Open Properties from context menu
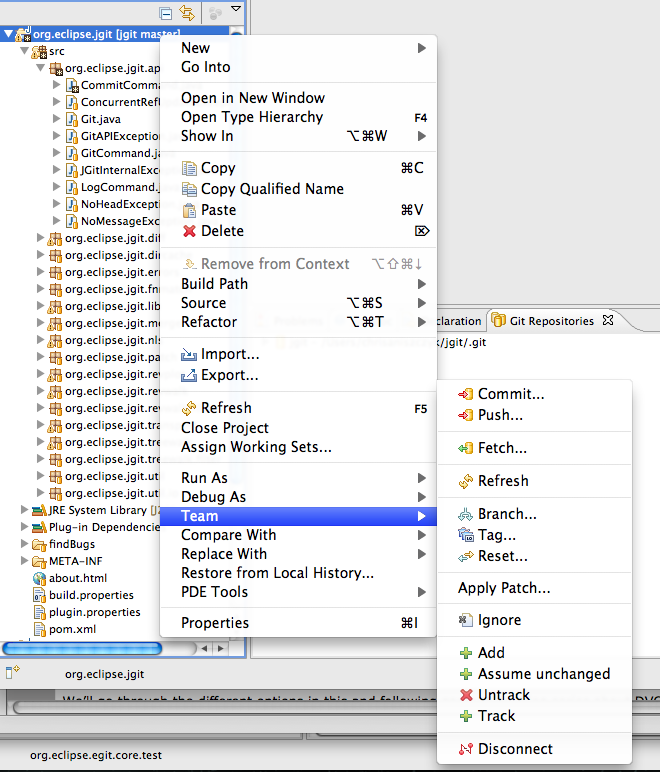Screen dimensions: 660x772 pyautogui.click(x=298, y=623)
